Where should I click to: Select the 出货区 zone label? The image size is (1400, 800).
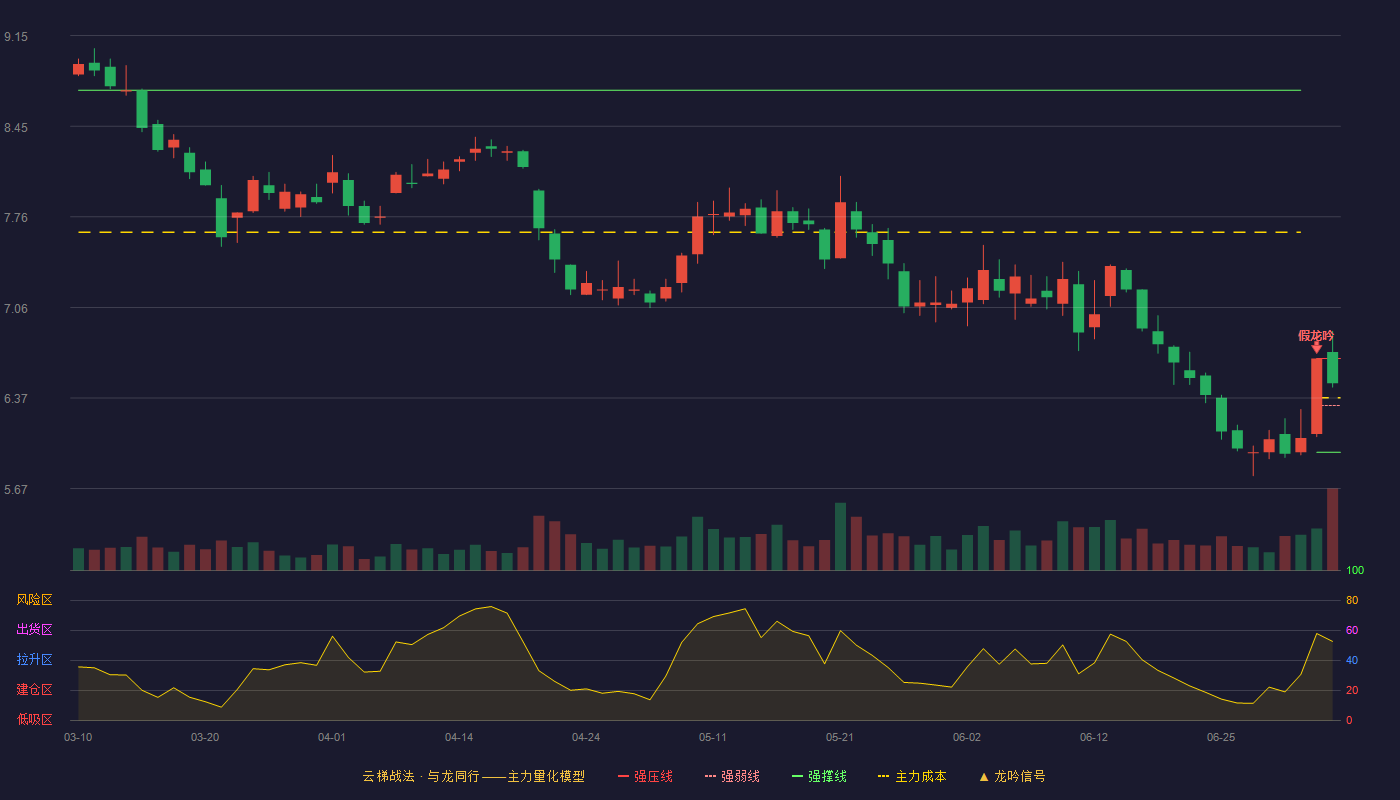point(34,630)
